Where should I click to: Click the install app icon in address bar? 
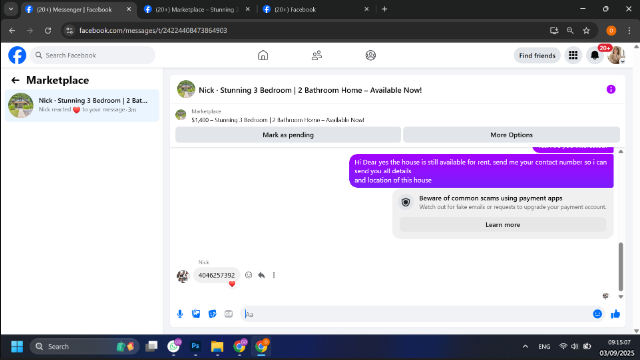point(554,31)
